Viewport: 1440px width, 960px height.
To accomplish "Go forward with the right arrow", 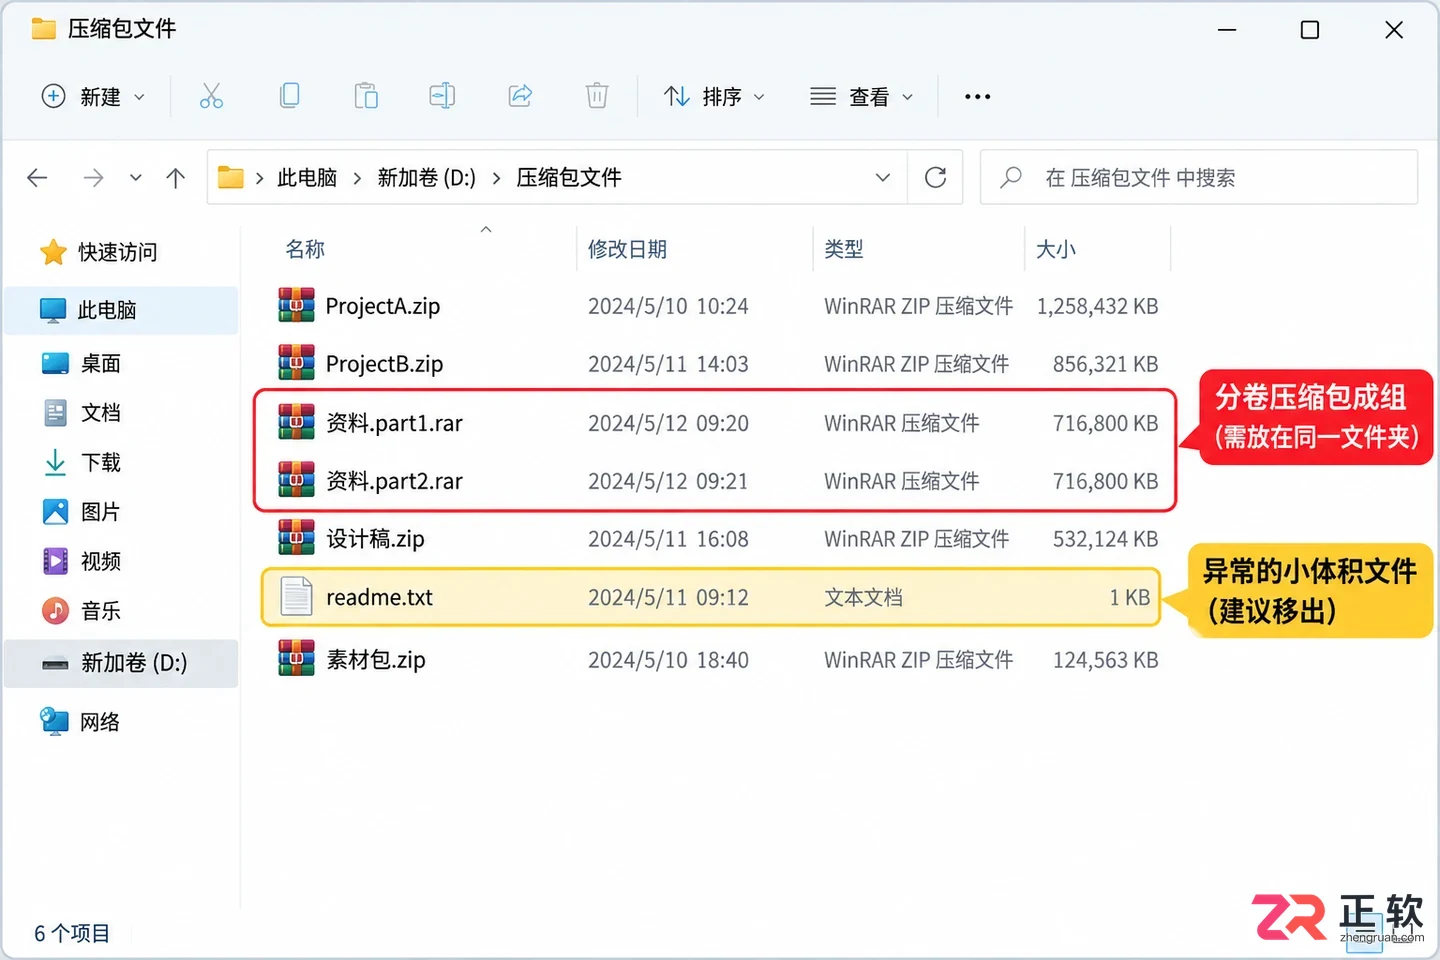I will [x=93, y=178].
